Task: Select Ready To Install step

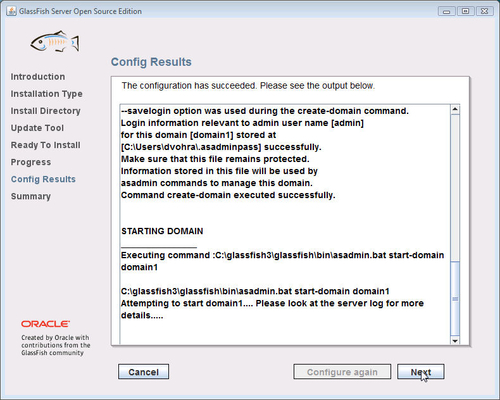Action: [x=45, y=145]
